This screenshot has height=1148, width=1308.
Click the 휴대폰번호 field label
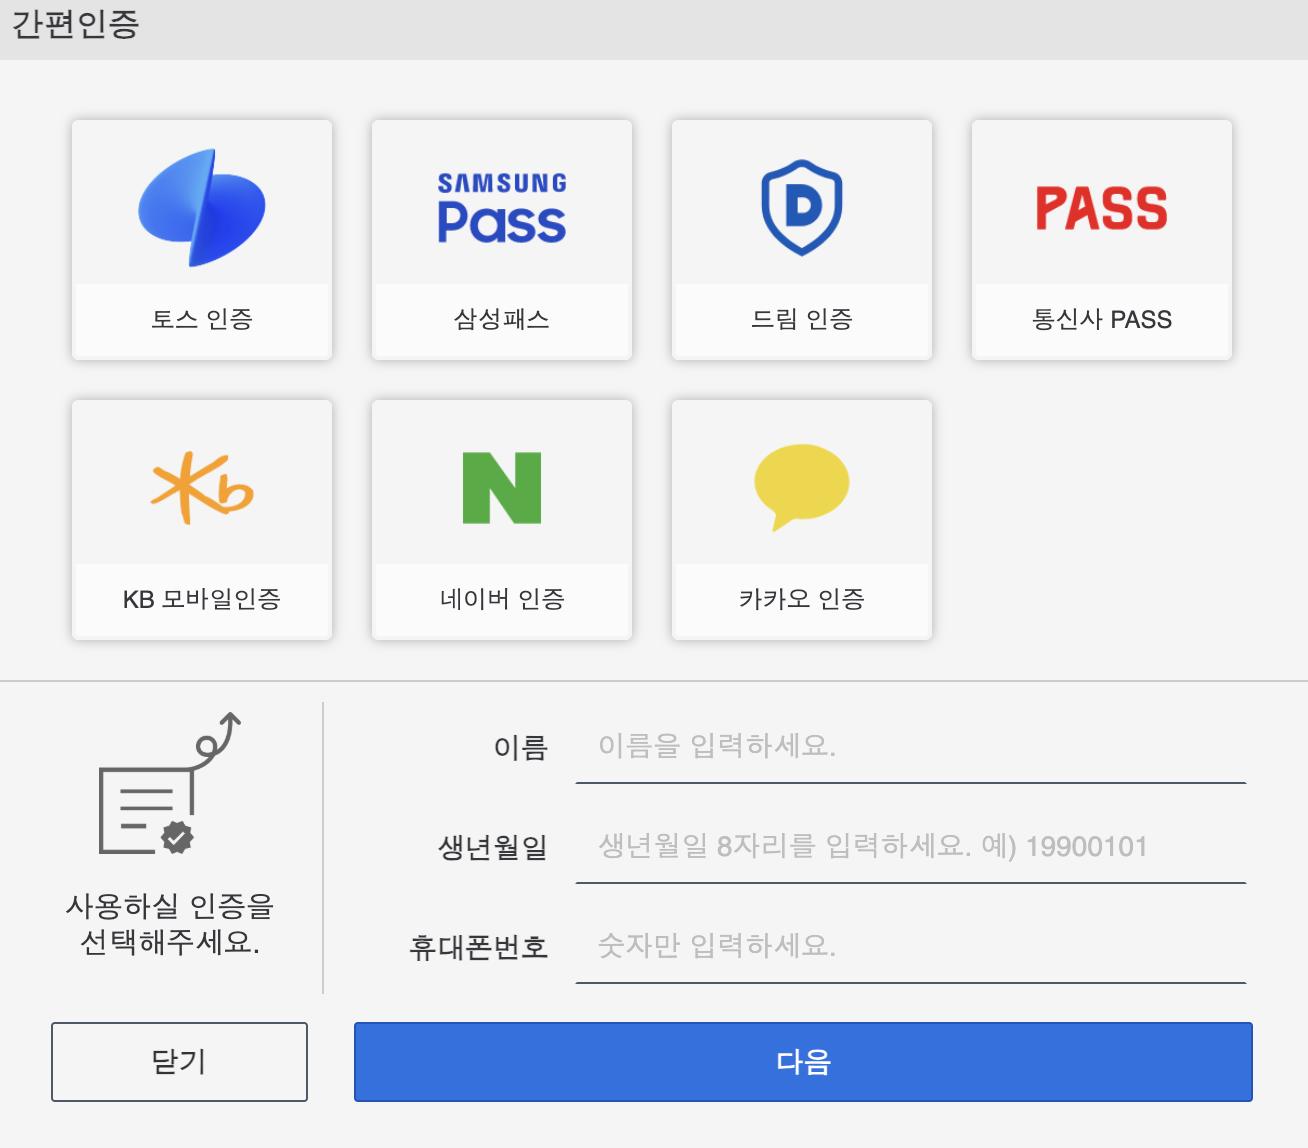479,947
